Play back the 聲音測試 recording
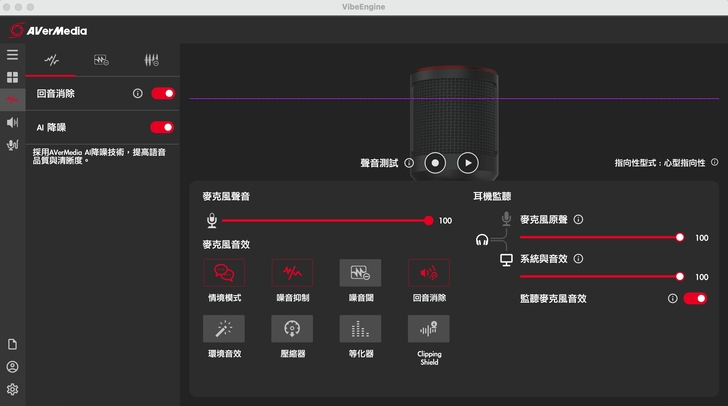The height and width of the screenshot is (406, 728). pos(468,162)
